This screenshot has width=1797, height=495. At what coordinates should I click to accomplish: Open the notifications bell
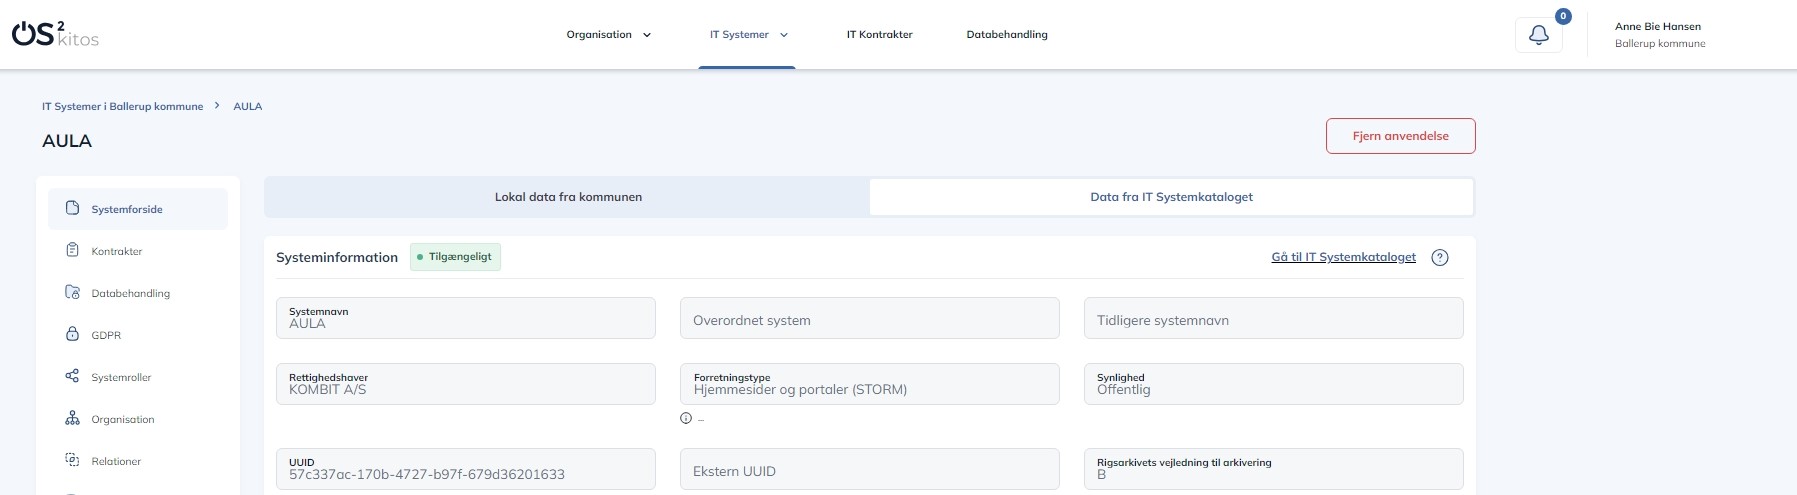(x=1539, y=35)
